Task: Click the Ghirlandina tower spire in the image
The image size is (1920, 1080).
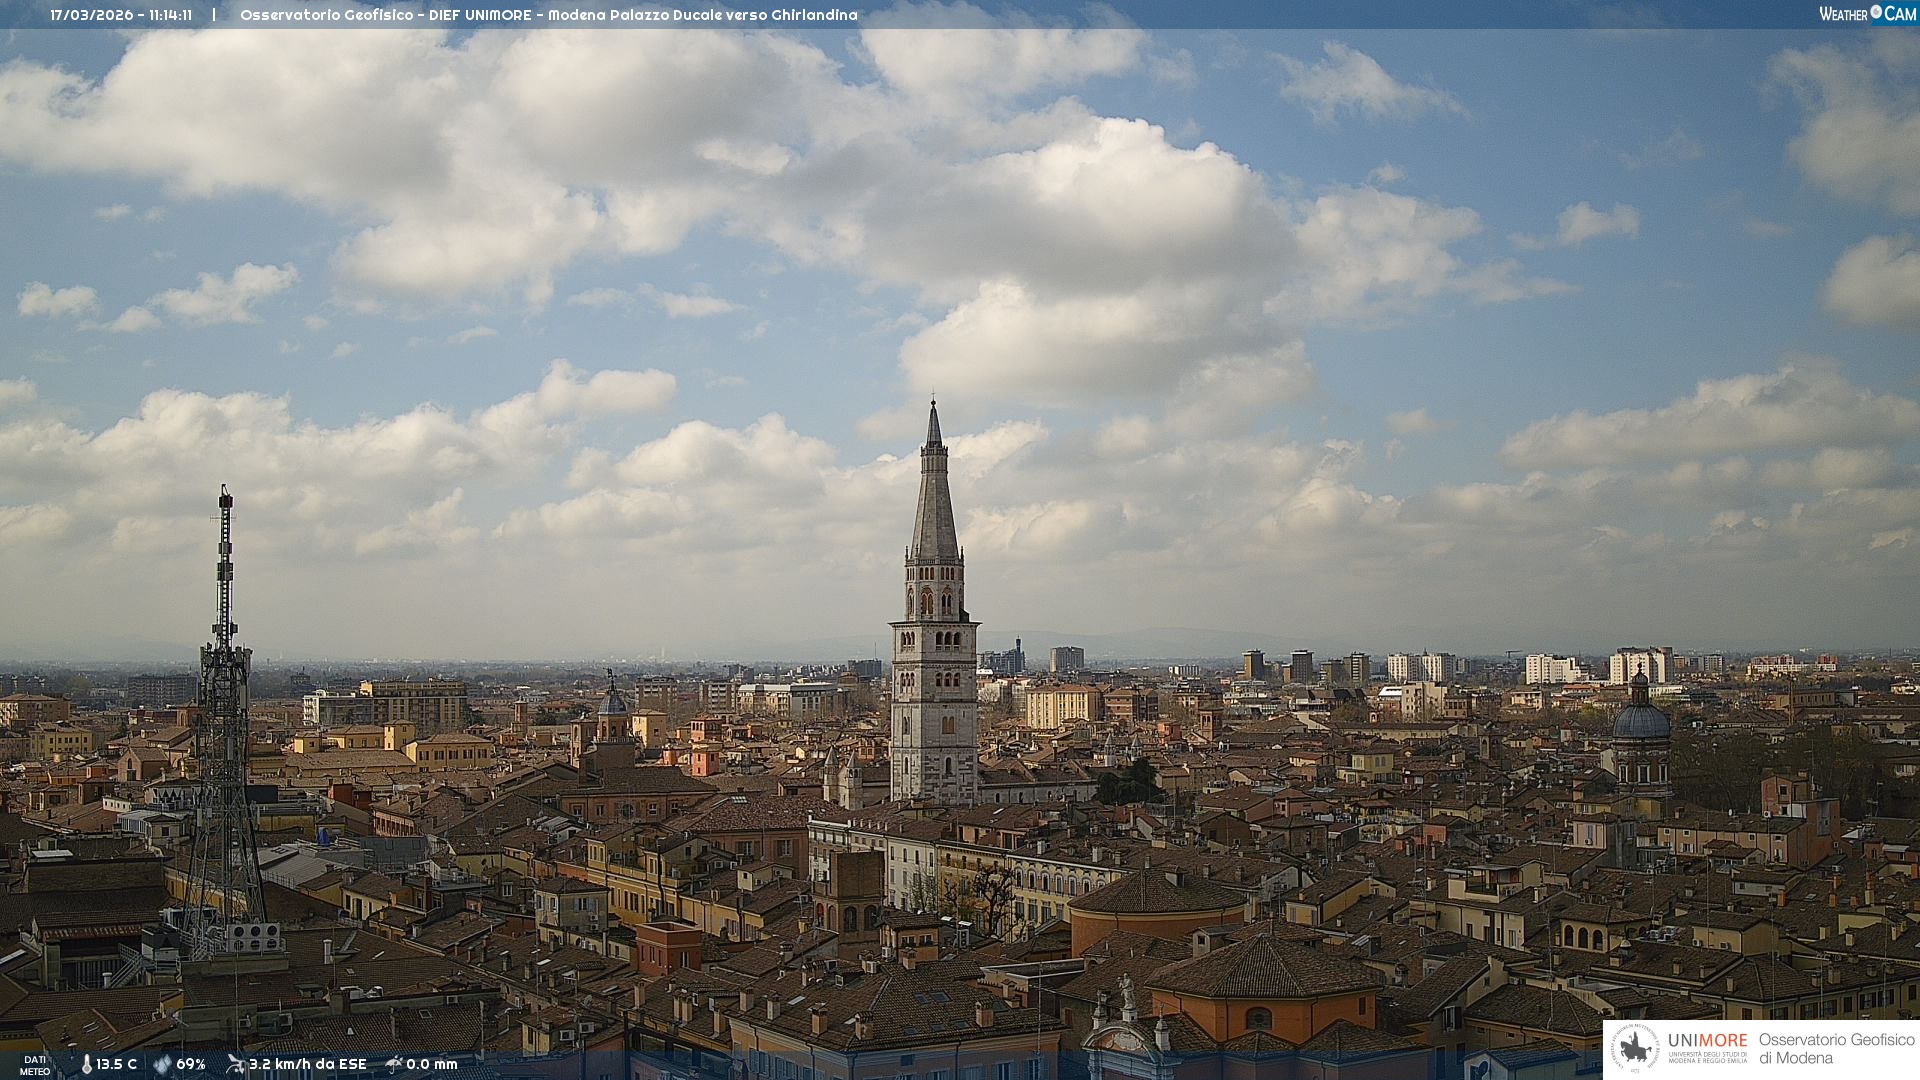Action: [x=934, y=490]
